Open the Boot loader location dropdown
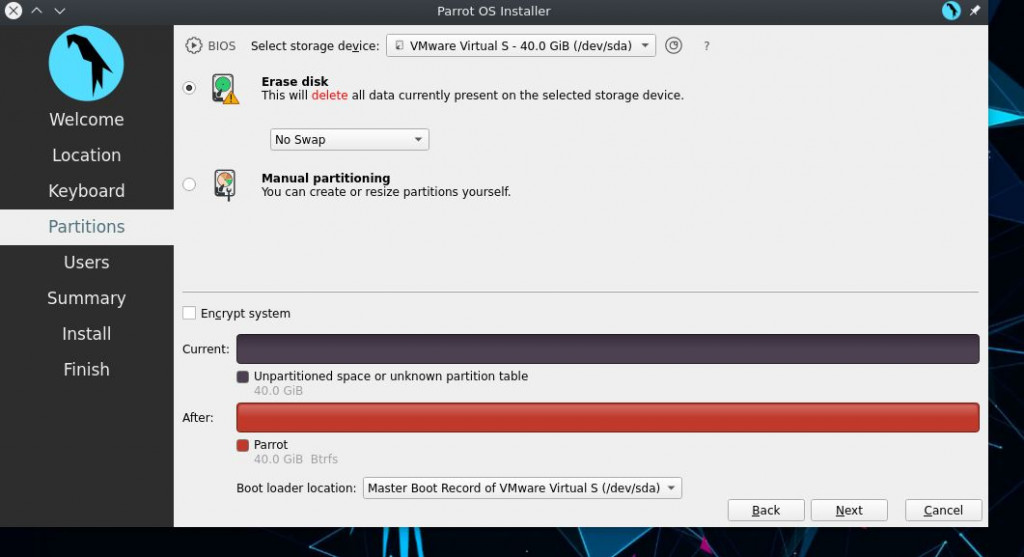This screenshot has height=557, width=1024. 522,488
